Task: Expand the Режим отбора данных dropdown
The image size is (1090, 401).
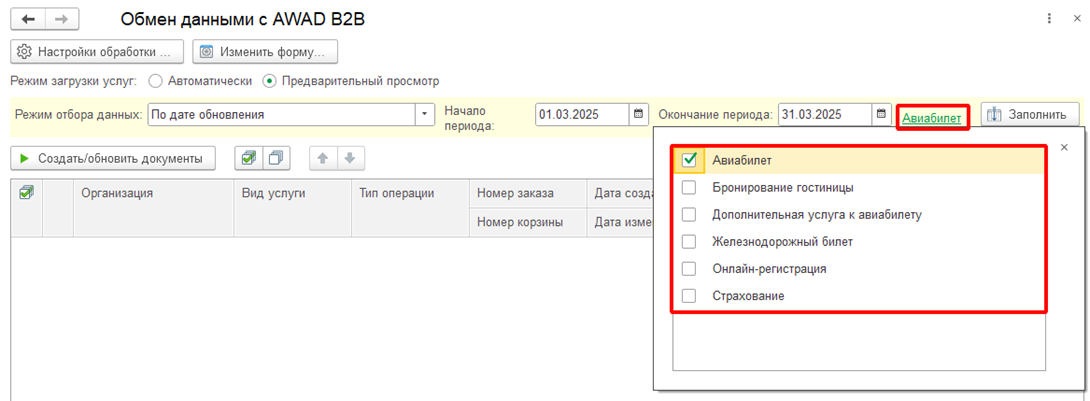Action: [x=426, y=114]
